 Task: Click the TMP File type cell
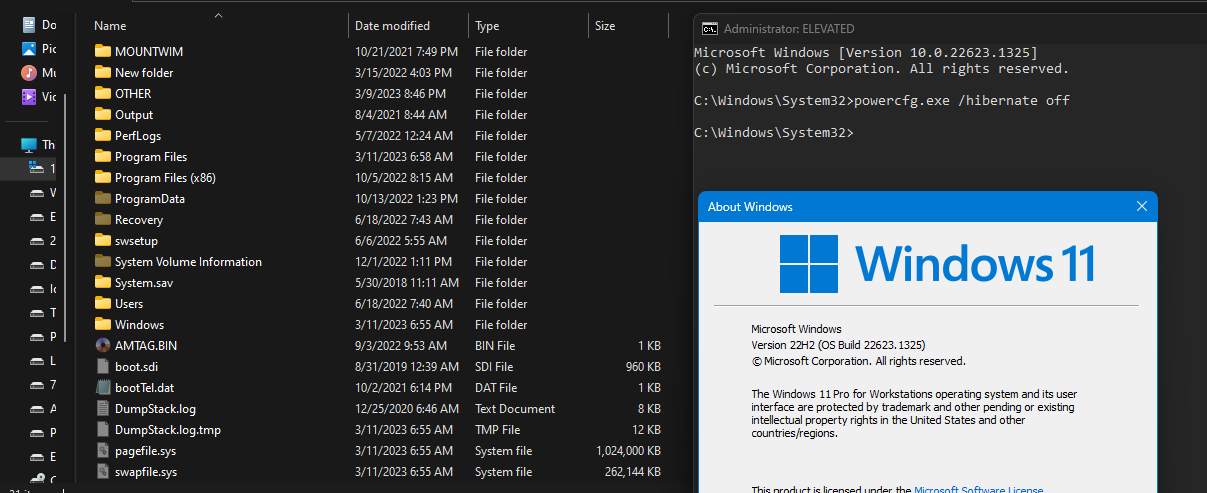pyautogui.click(x=497, y=429)
